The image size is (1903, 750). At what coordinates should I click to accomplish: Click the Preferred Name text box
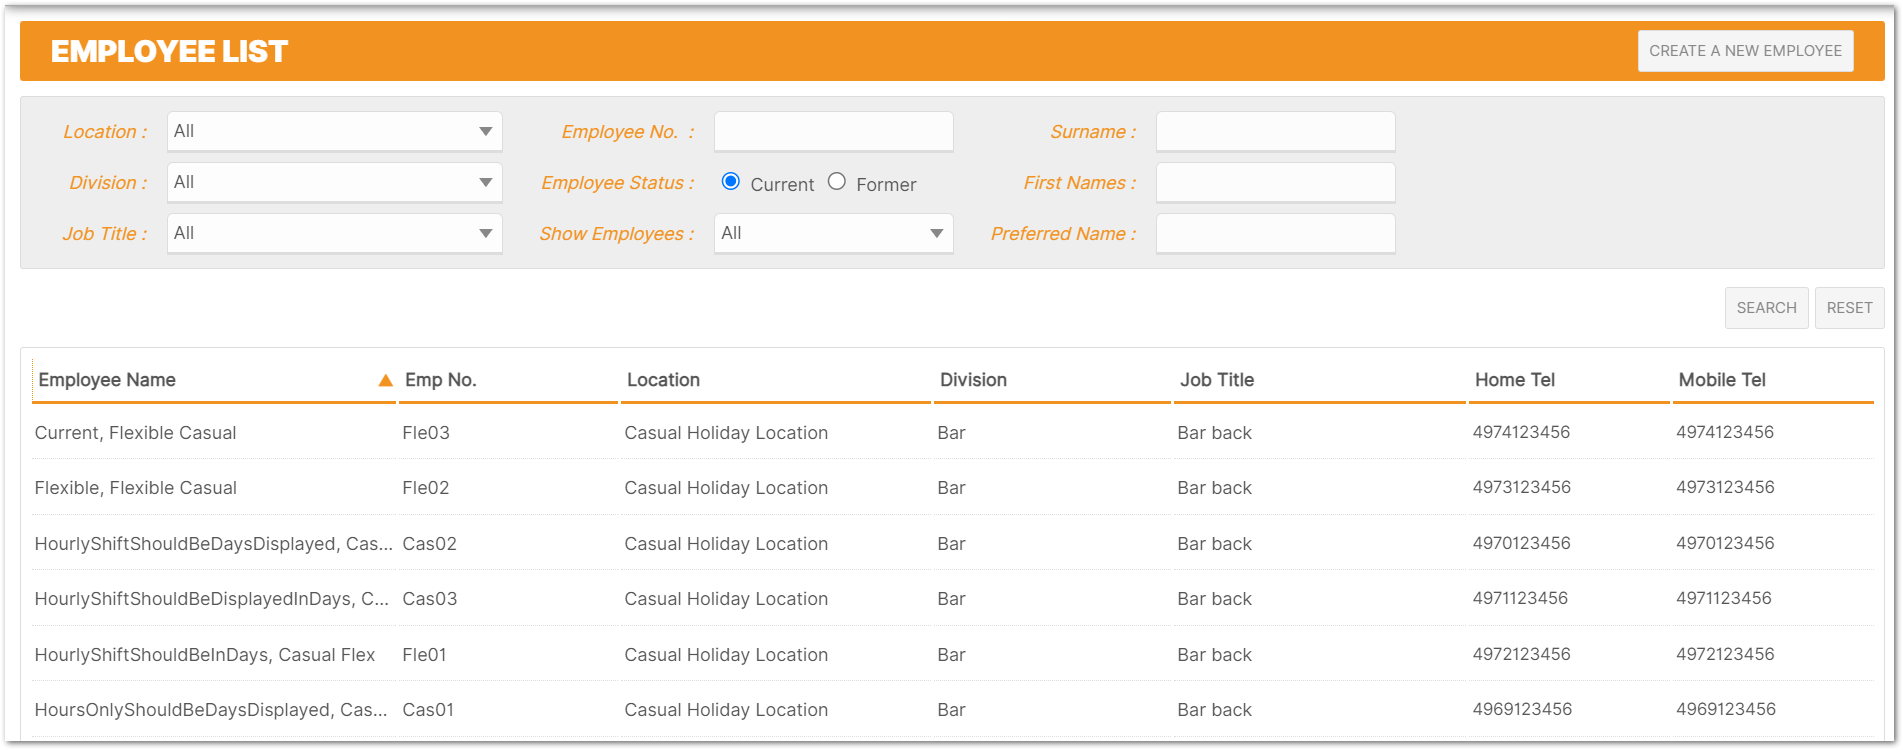[1275, 233]
